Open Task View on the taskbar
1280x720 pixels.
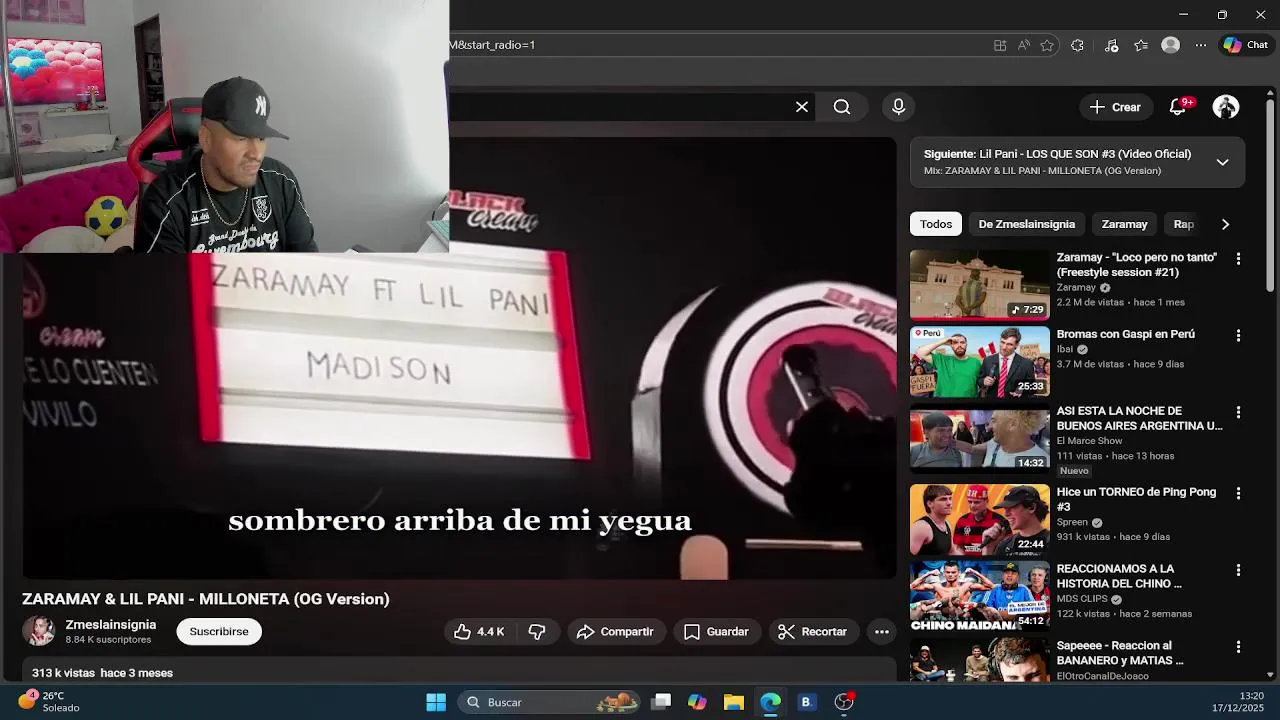click(661, 702)
